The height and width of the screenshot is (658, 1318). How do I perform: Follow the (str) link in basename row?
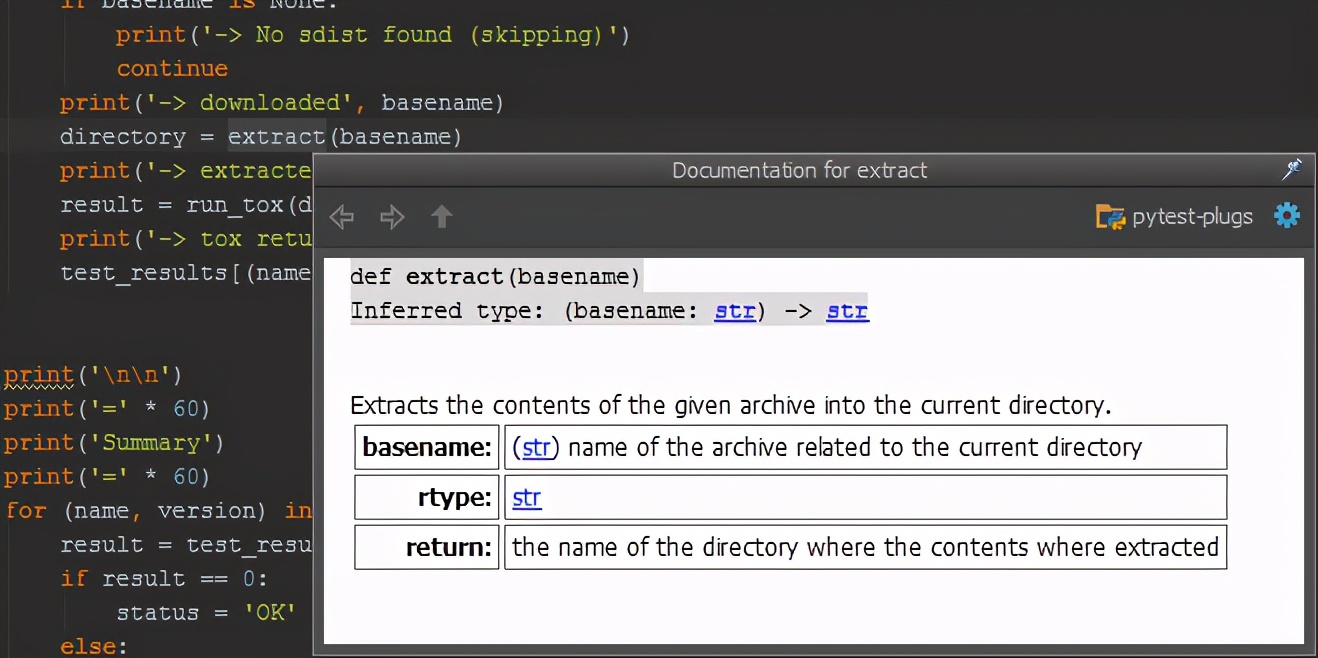pos(536,447)
